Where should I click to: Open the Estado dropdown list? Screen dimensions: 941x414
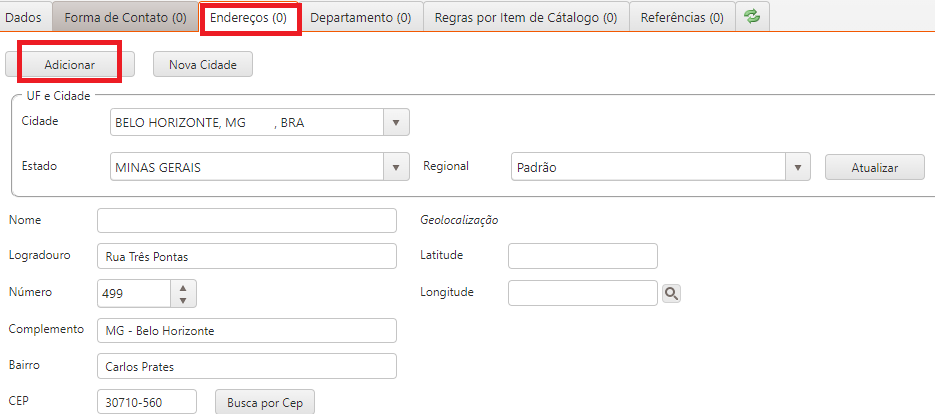[x=396, y=167]
